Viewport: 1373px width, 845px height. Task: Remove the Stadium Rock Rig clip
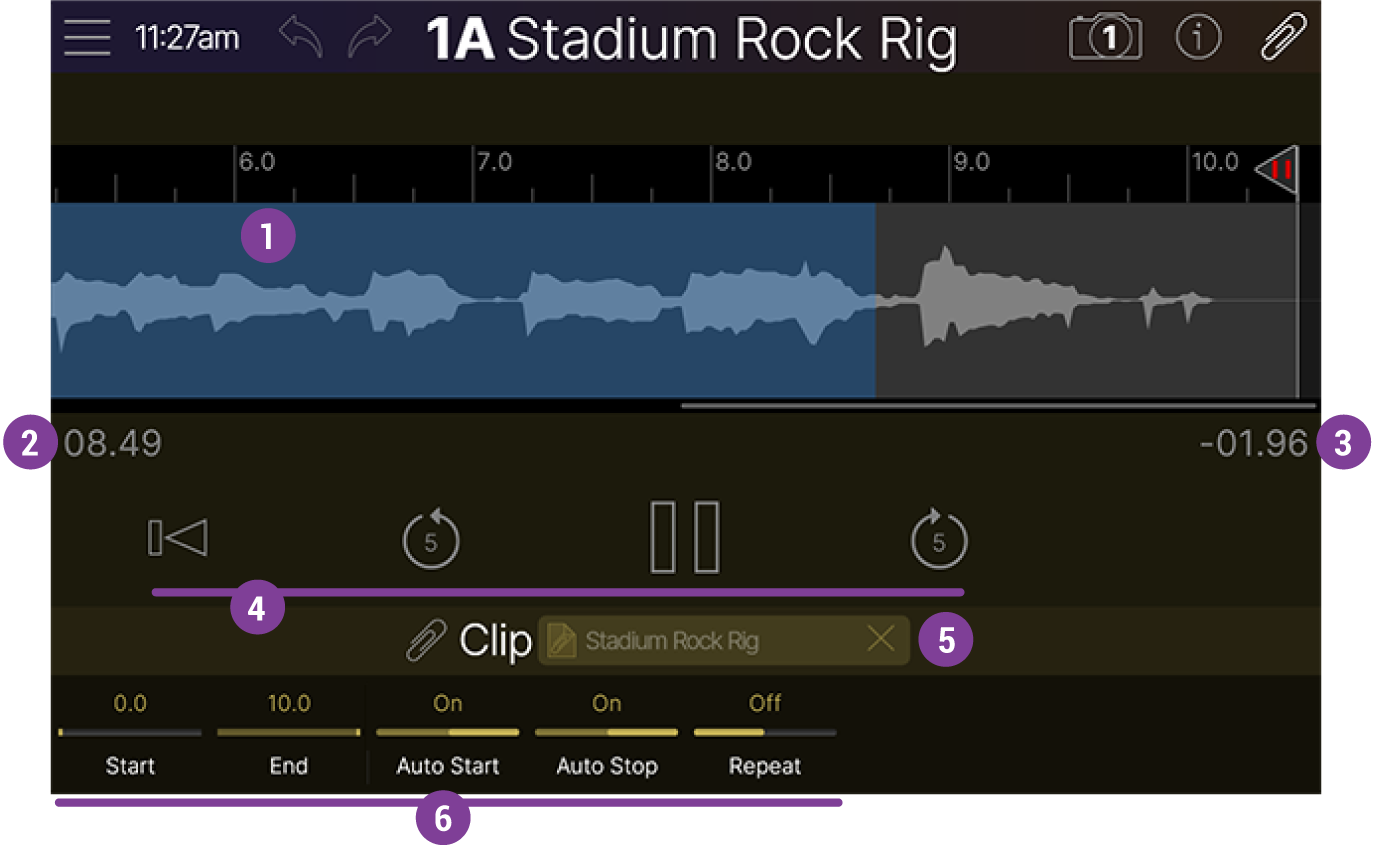[881, 640]
